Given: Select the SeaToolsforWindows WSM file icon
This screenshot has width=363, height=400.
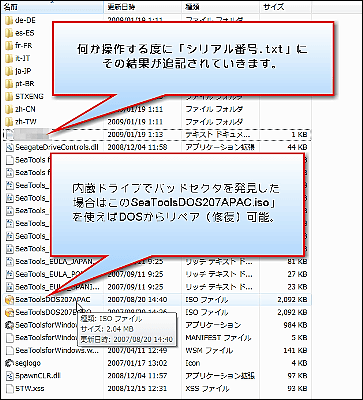Looking at the screenshot, I should tap(9, 350).
